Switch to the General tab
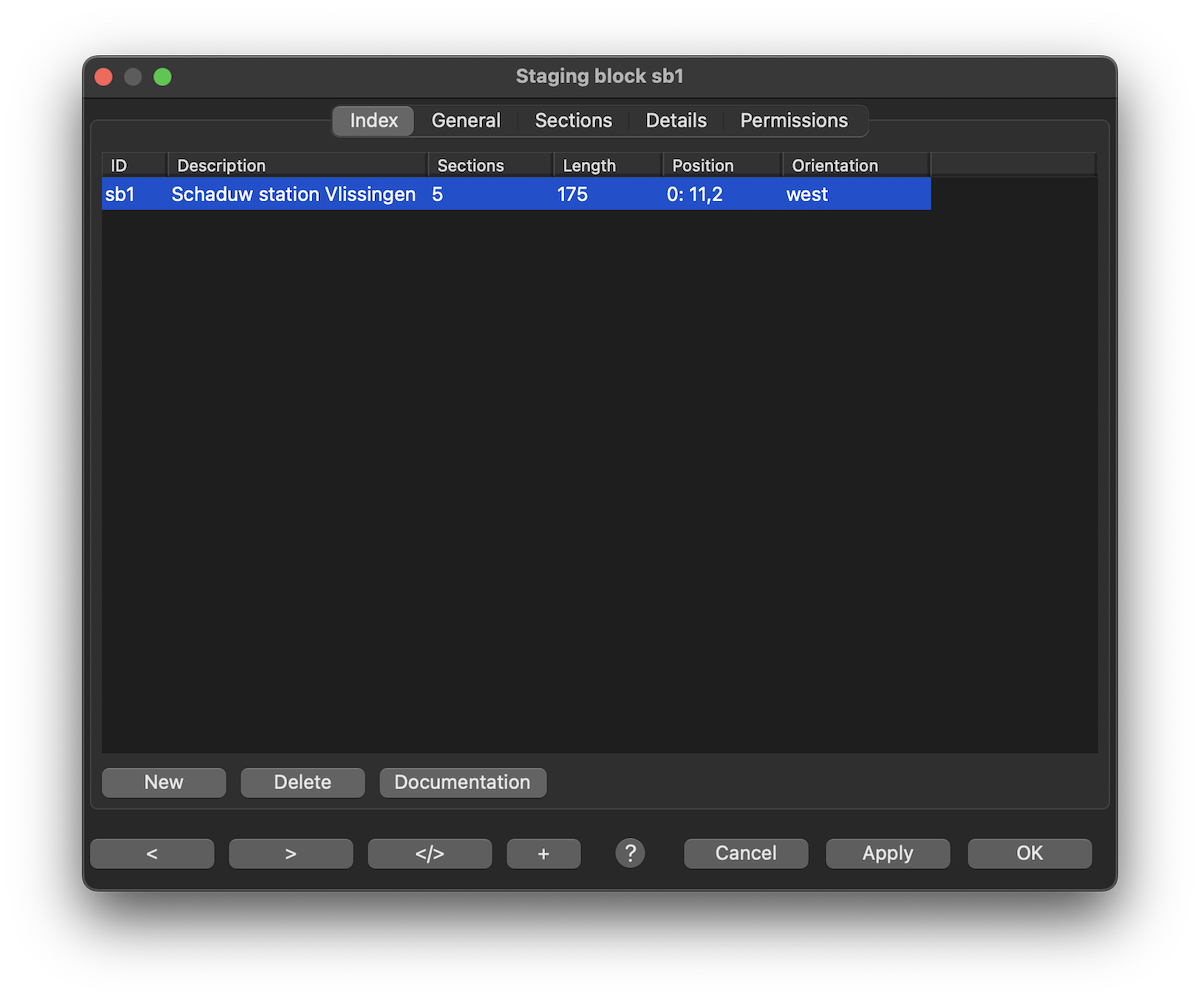The height and width of the screenshot is (1000, 1200). click(x=466, y=121)
